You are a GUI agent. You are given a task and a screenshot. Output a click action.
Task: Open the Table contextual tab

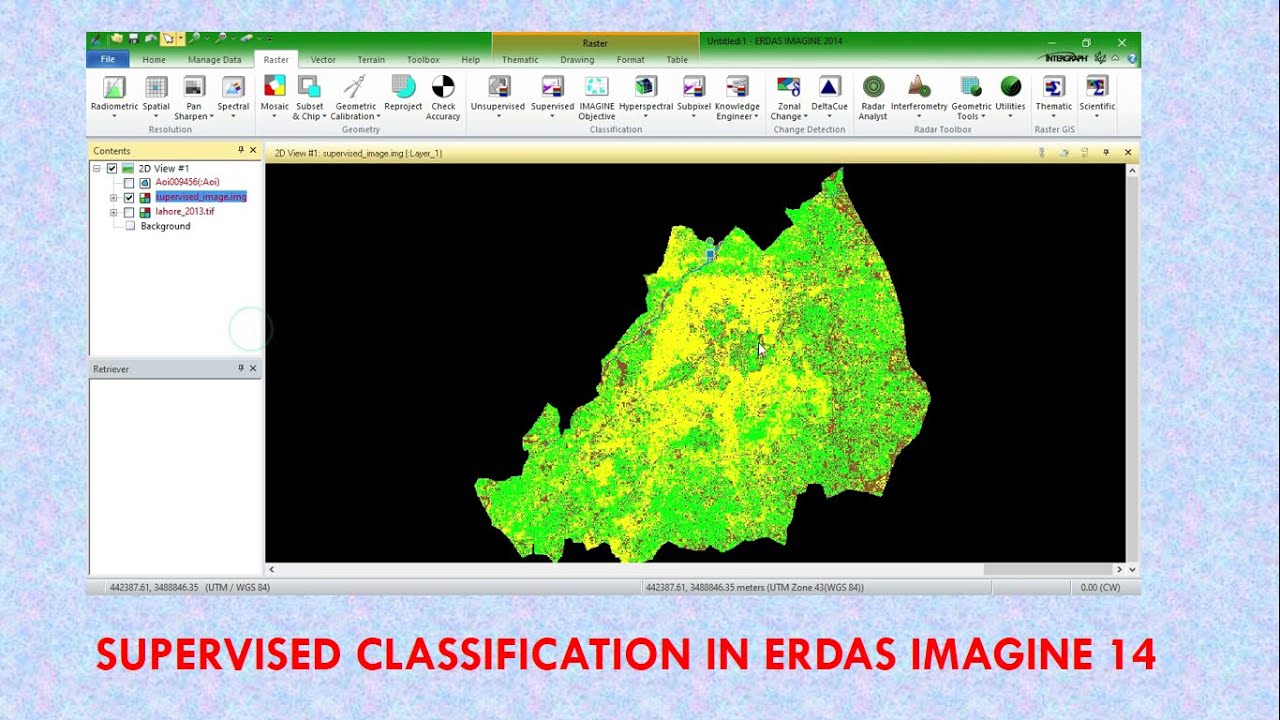[677, 60]
